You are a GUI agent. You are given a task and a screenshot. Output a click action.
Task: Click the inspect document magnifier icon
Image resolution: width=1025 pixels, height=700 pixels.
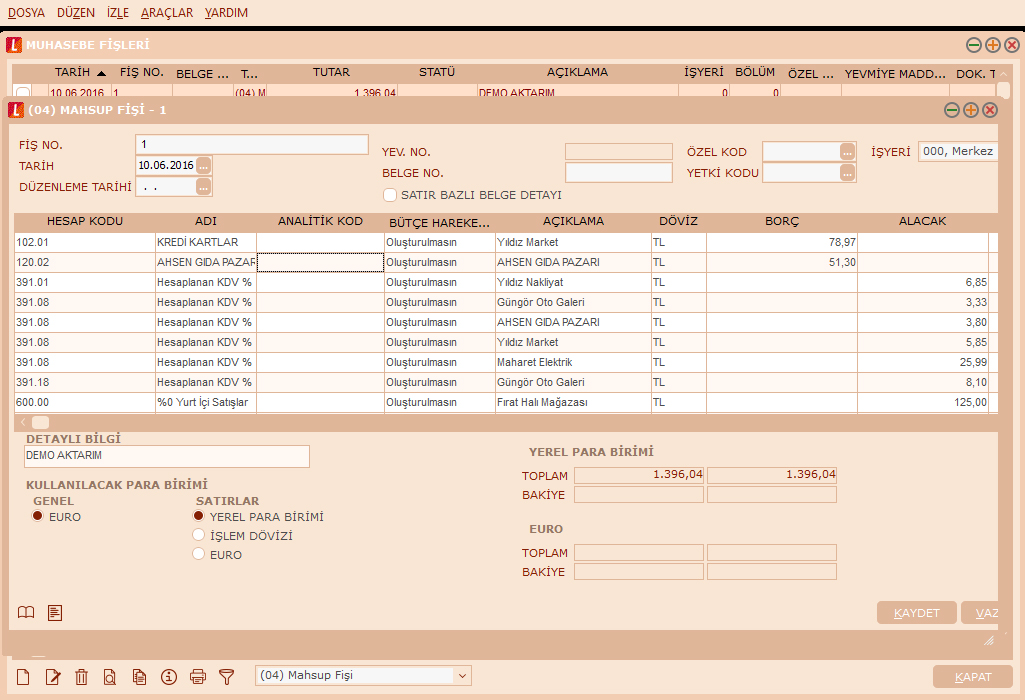pyautogui.click(x=110, y=676)
